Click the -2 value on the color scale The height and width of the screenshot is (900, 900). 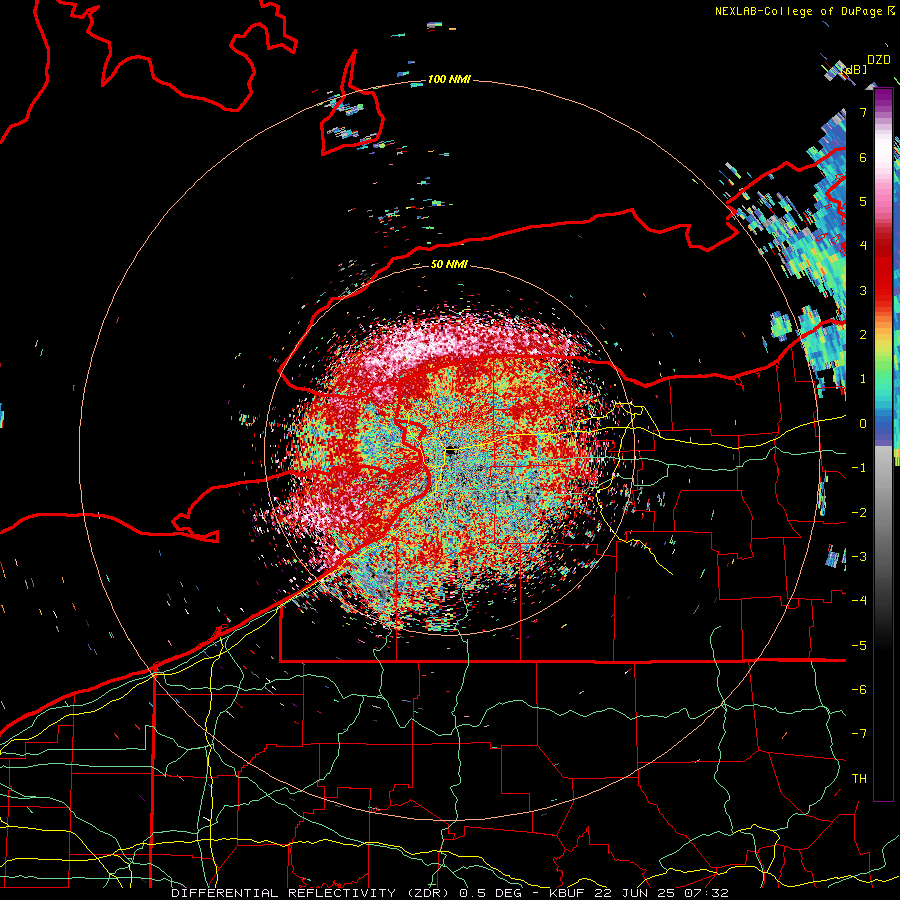[859, 513]
